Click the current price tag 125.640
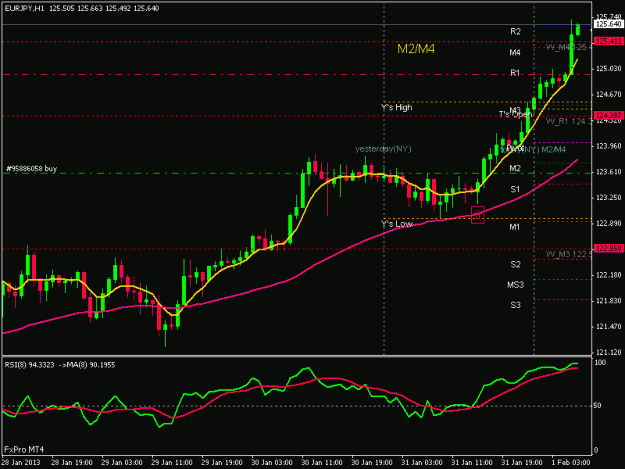 pyautogui.click(x=608, y=24)
